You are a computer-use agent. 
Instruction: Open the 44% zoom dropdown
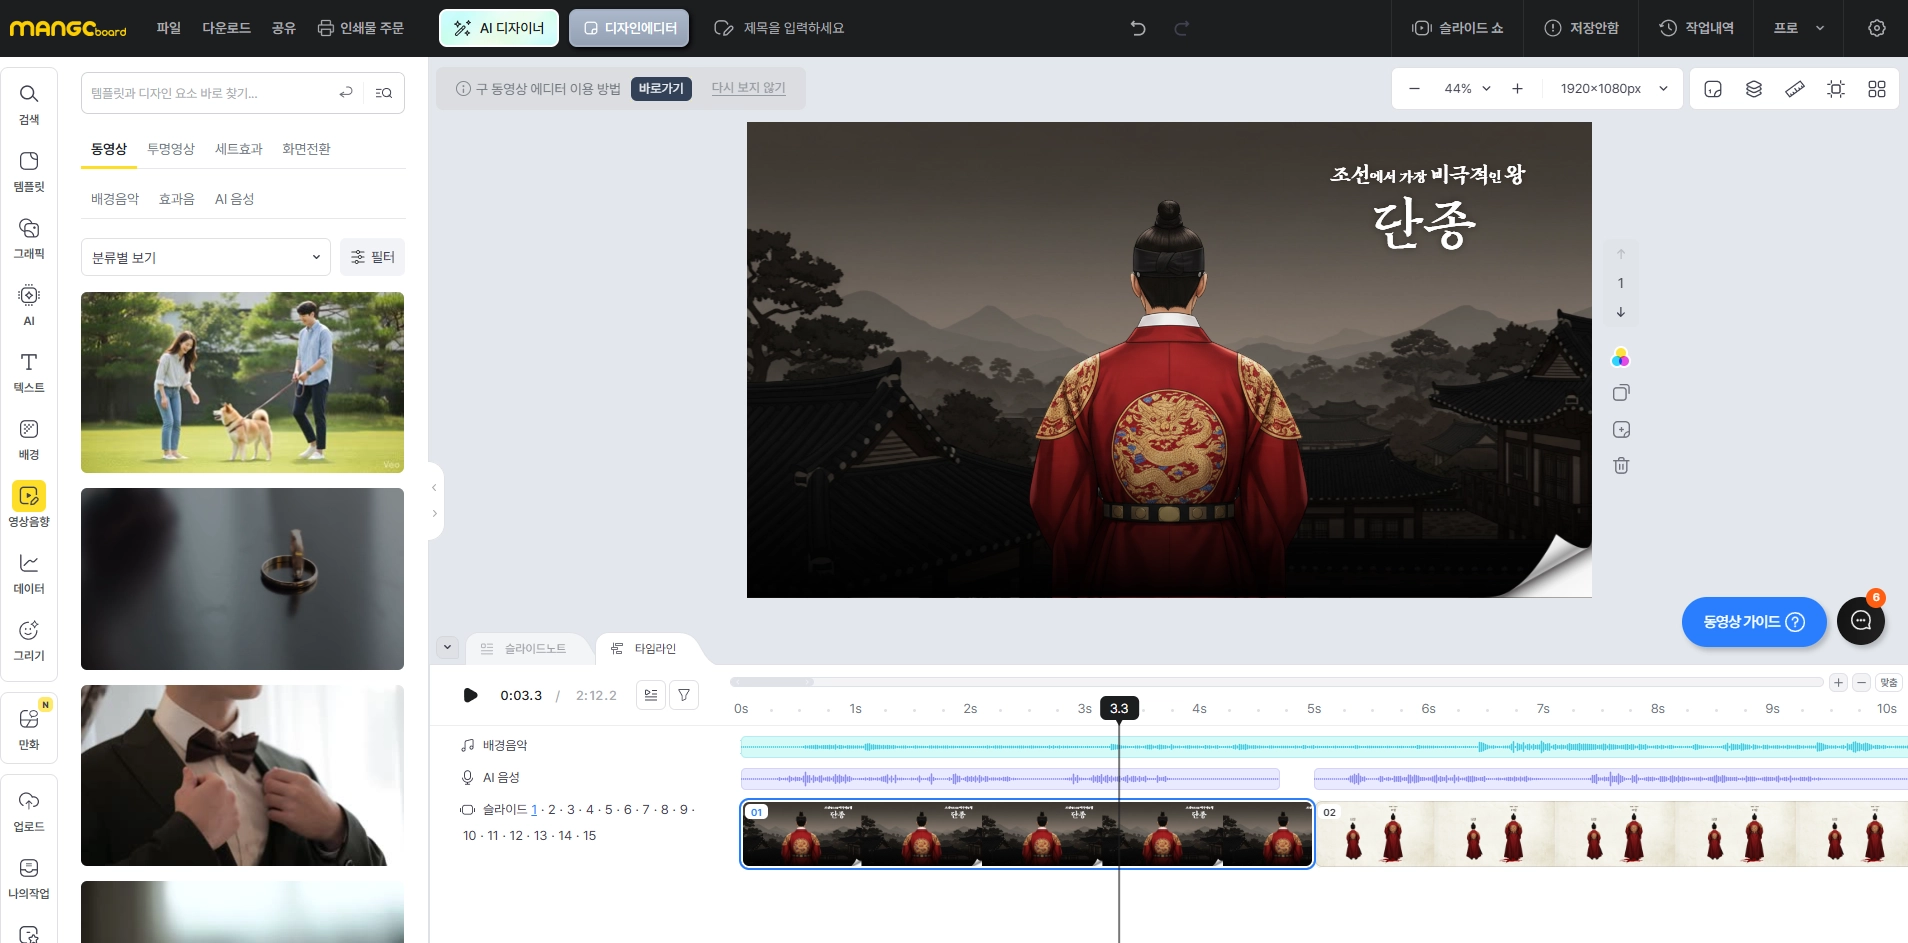[1467, 89]
